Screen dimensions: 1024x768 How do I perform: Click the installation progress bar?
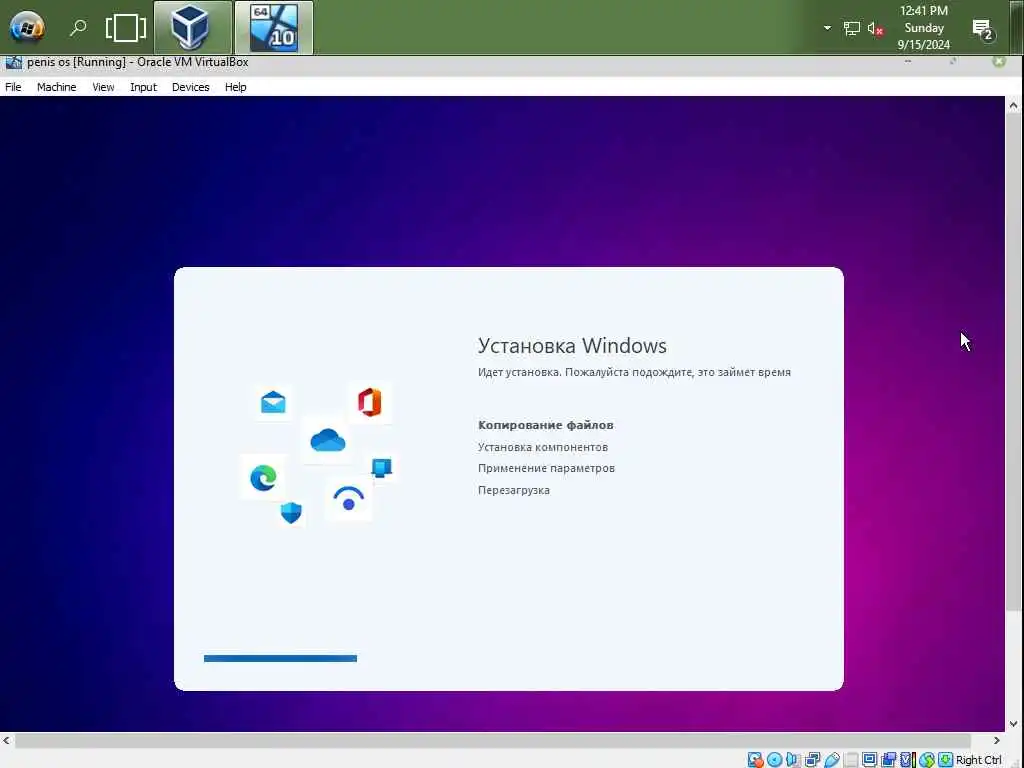[x=280, y=658]
